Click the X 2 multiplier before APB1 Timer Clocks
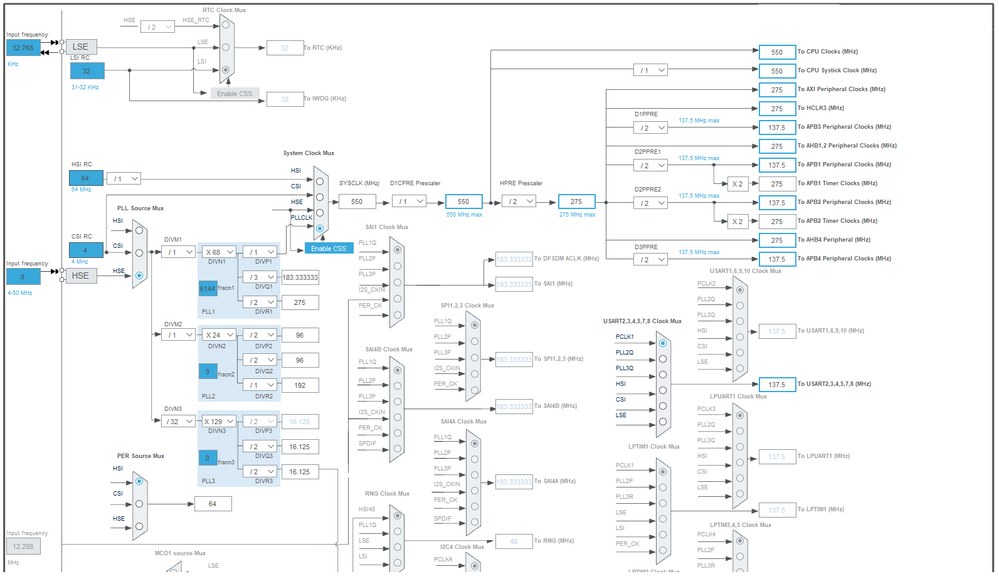This screenshot has width=999, height=578. click(x=737, y=184)
